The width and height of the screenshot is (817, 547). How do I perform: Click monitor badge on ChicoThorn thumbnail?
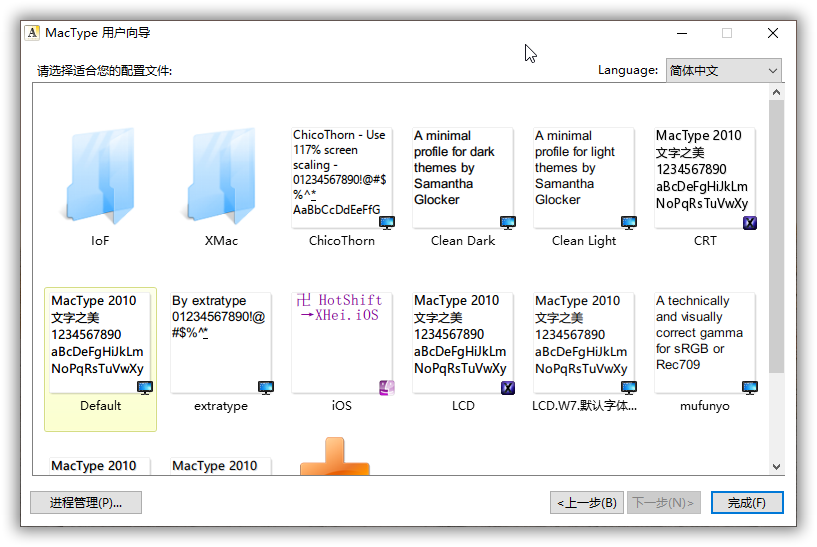point(387,223)
